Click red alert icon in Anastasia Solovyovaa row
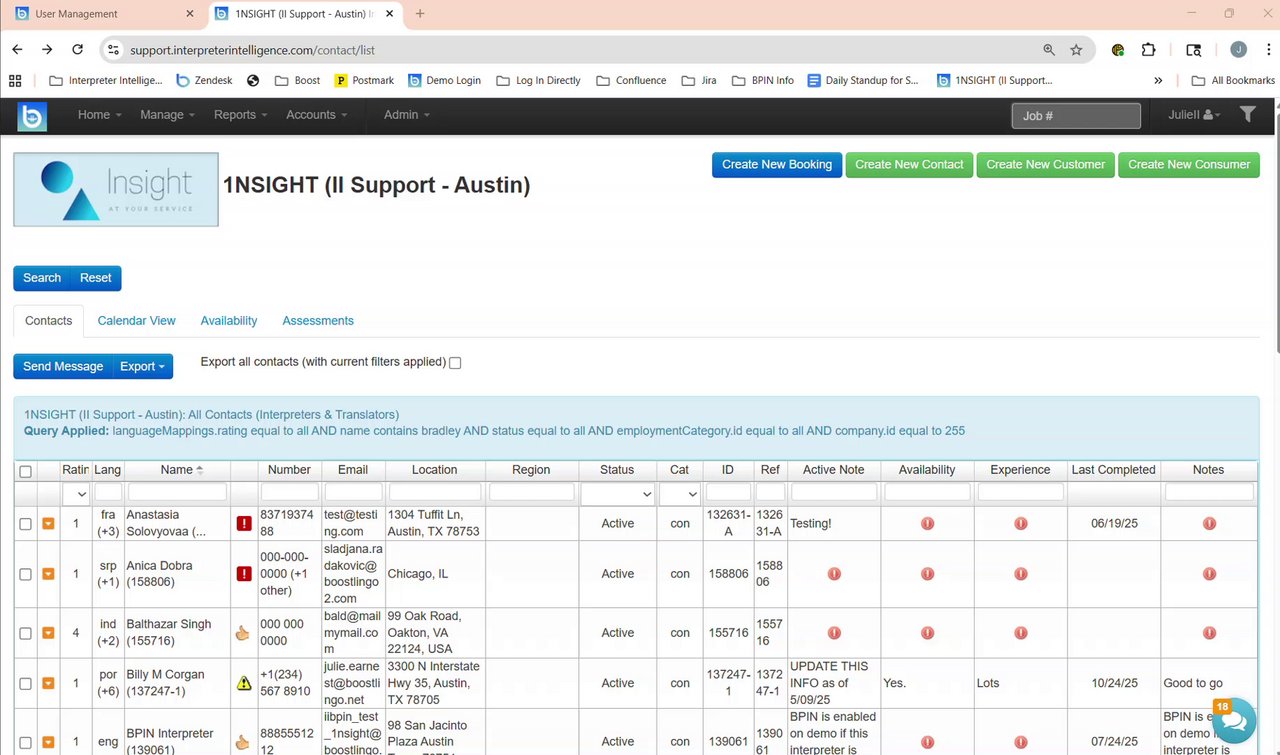Screen dimensions: 1280x755 (x=244, y=523)
